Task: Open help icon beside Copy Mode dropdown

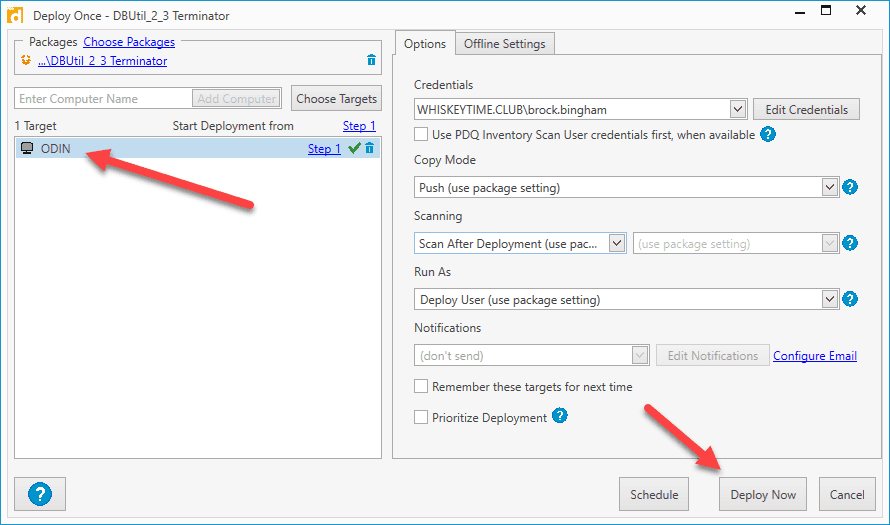Action: pyautogui.click(x=850, y=187)
